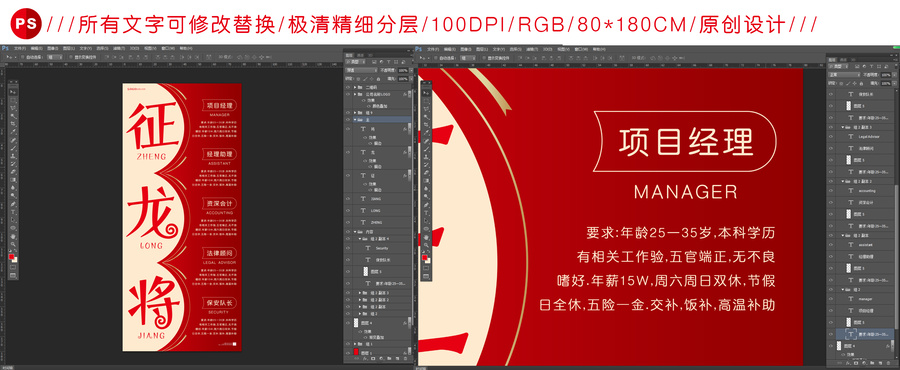Click opacity field in left Layers panel

click(404, 71)
